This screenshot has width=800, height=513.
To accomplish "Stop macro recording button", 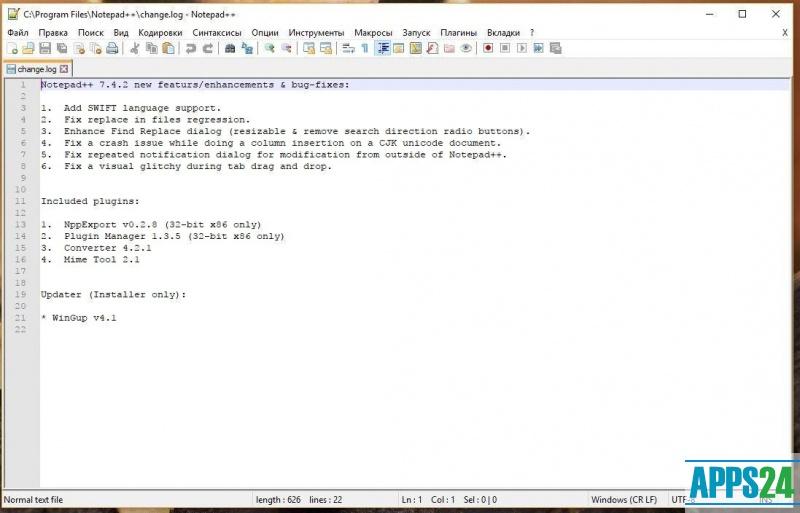I will [505, 48].
